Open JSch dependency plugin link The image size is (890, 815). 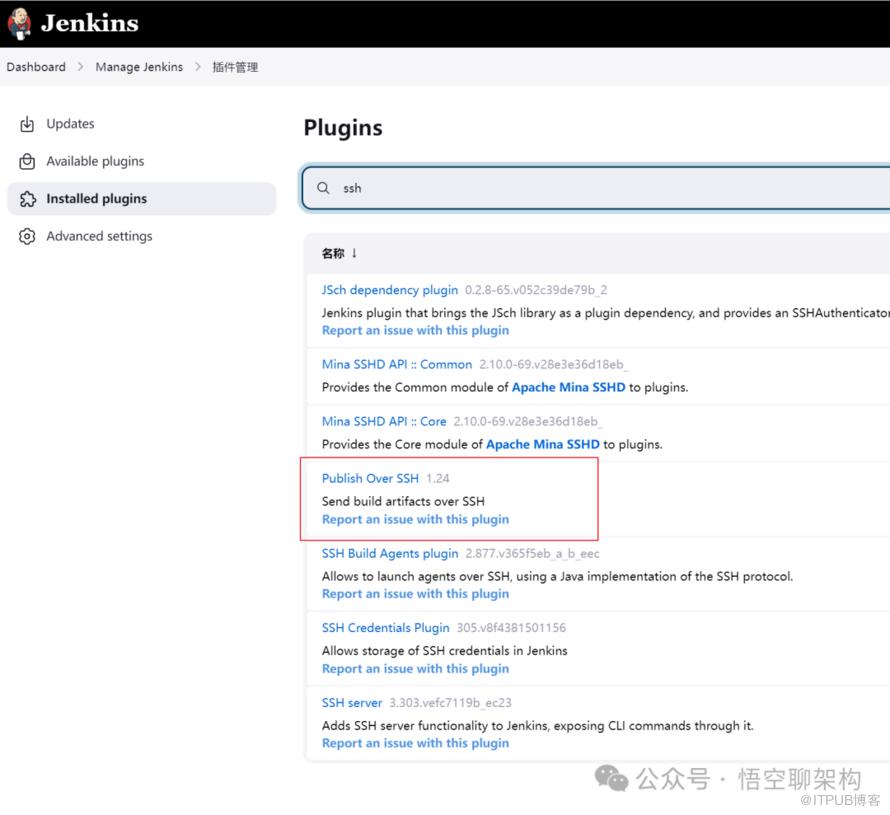(x=389, y=290)
